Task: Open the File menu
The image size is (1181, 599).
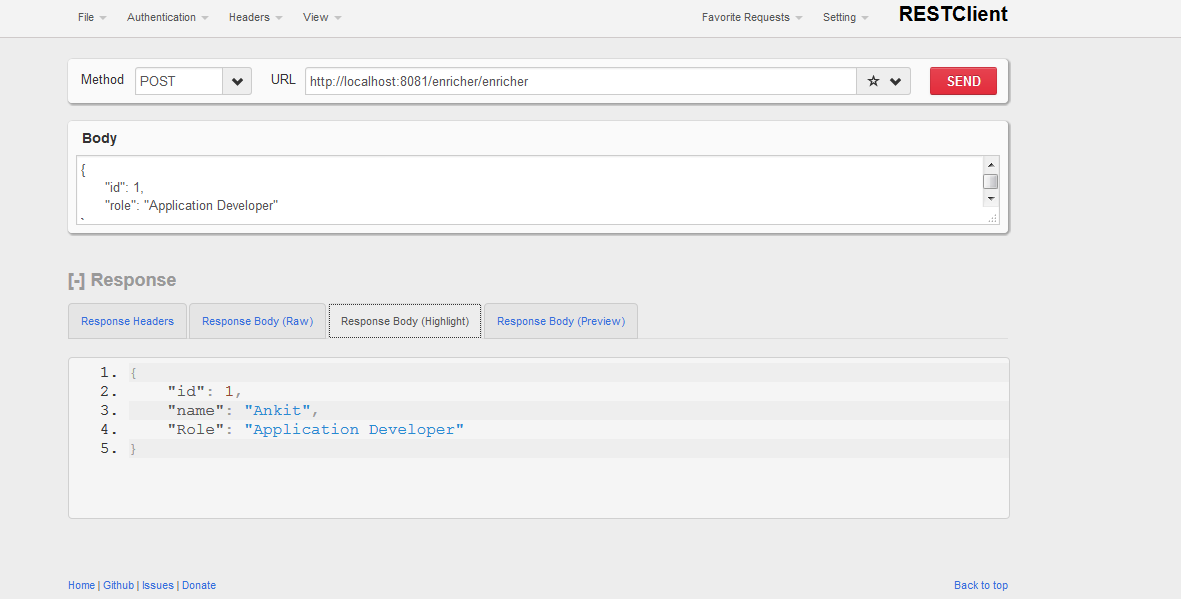Action: [92, 17]
